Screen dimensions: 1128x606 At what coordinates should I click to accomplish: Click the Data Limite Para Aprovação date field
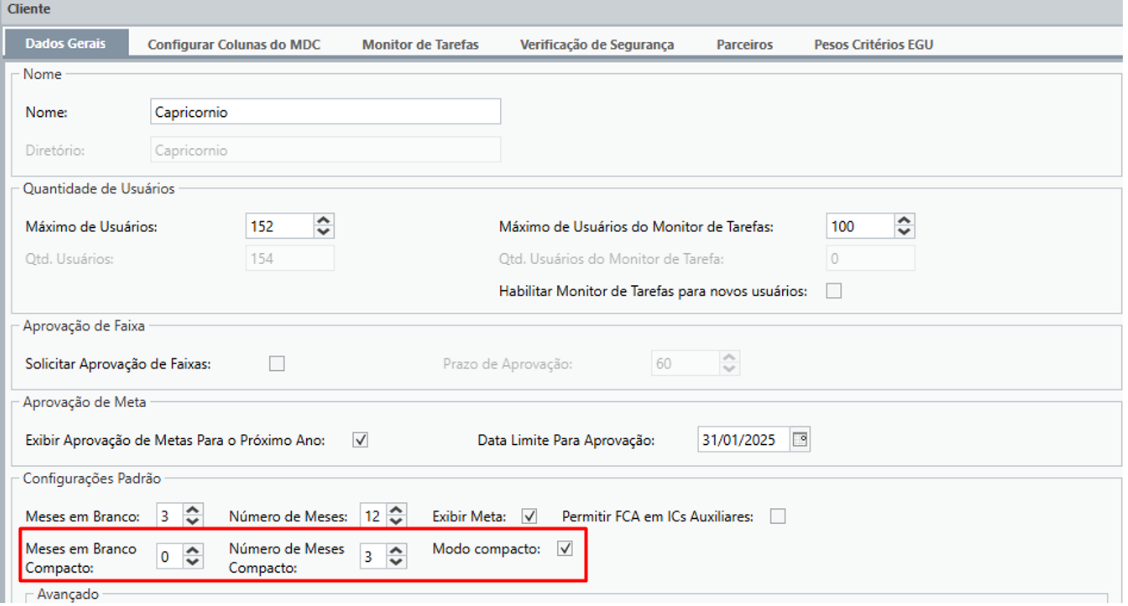[742, 440]
